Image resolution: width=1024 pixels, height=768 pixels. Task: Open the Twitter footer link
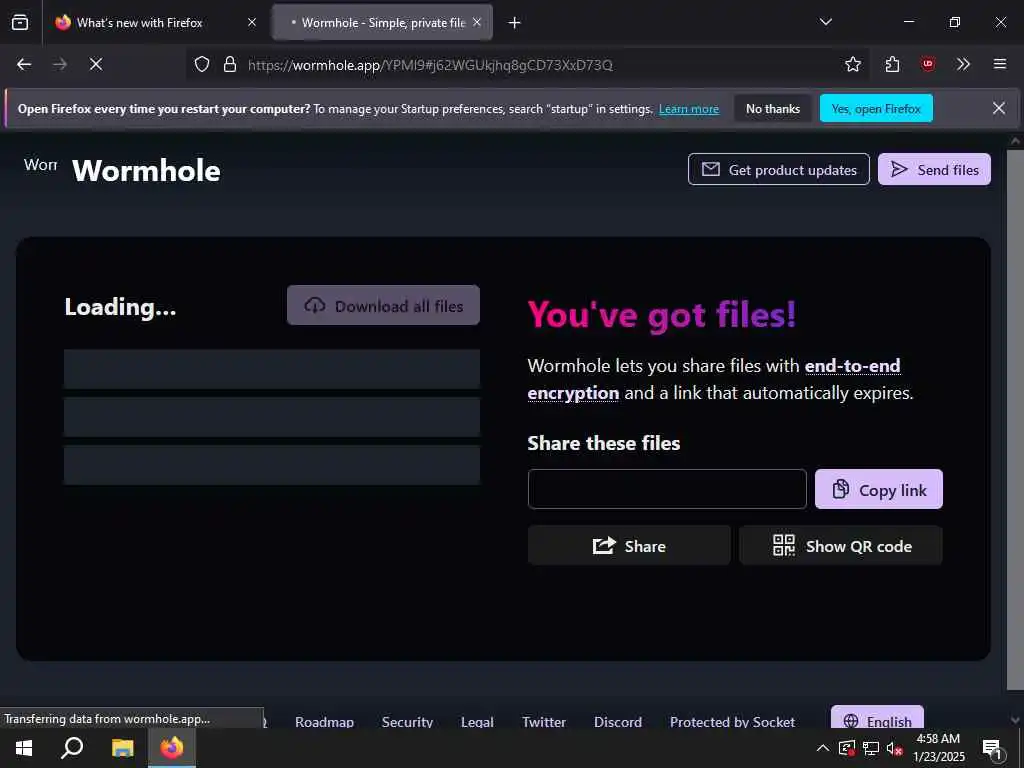[x=544, y=722]
